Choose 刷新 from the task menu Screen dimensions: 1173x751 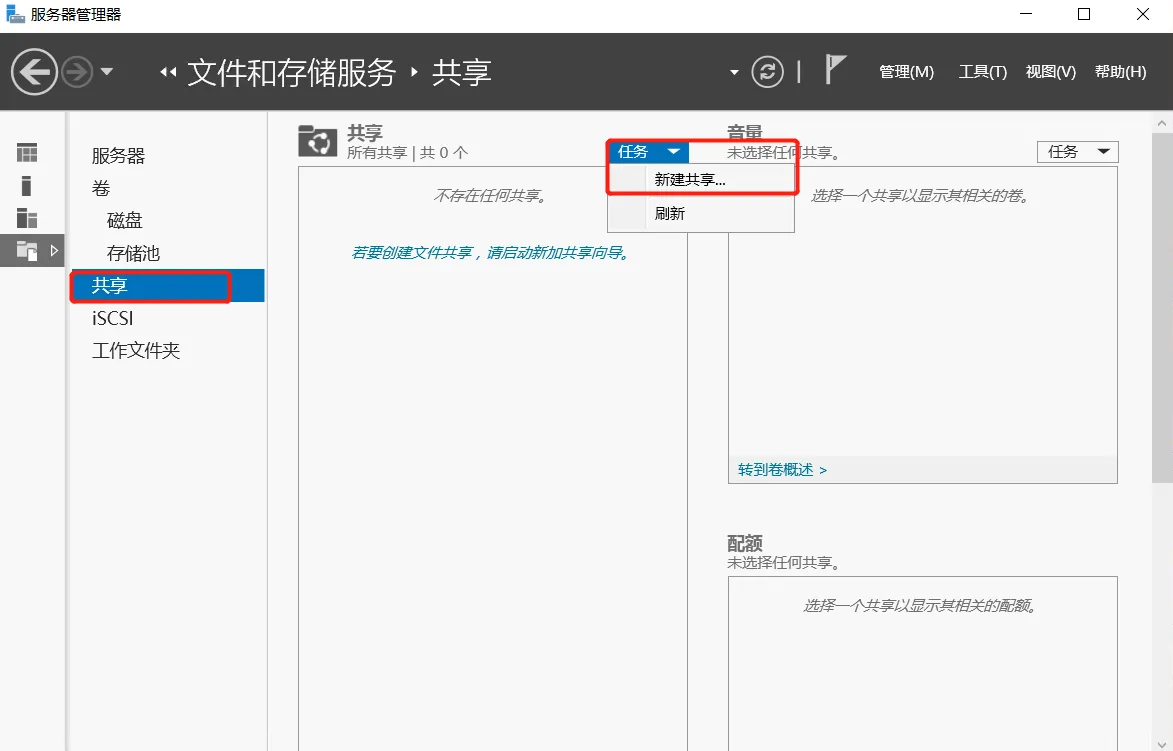pyautogui.click(x=670, y=213)
